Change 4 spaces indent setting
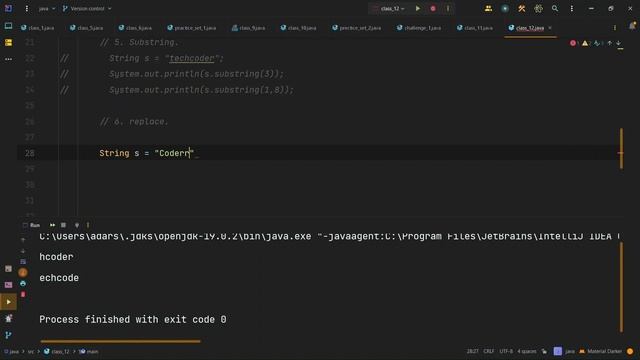 [527, 351]
